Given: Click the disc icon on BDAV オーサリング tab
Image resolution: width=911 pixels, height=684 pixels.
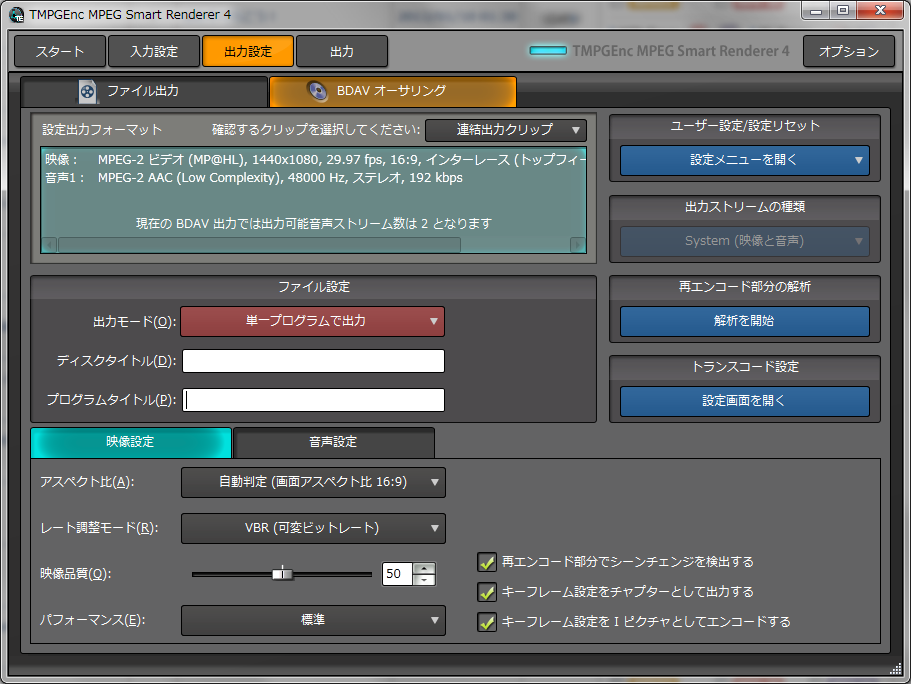Looking at the screenshot, I should pos(317,91).
